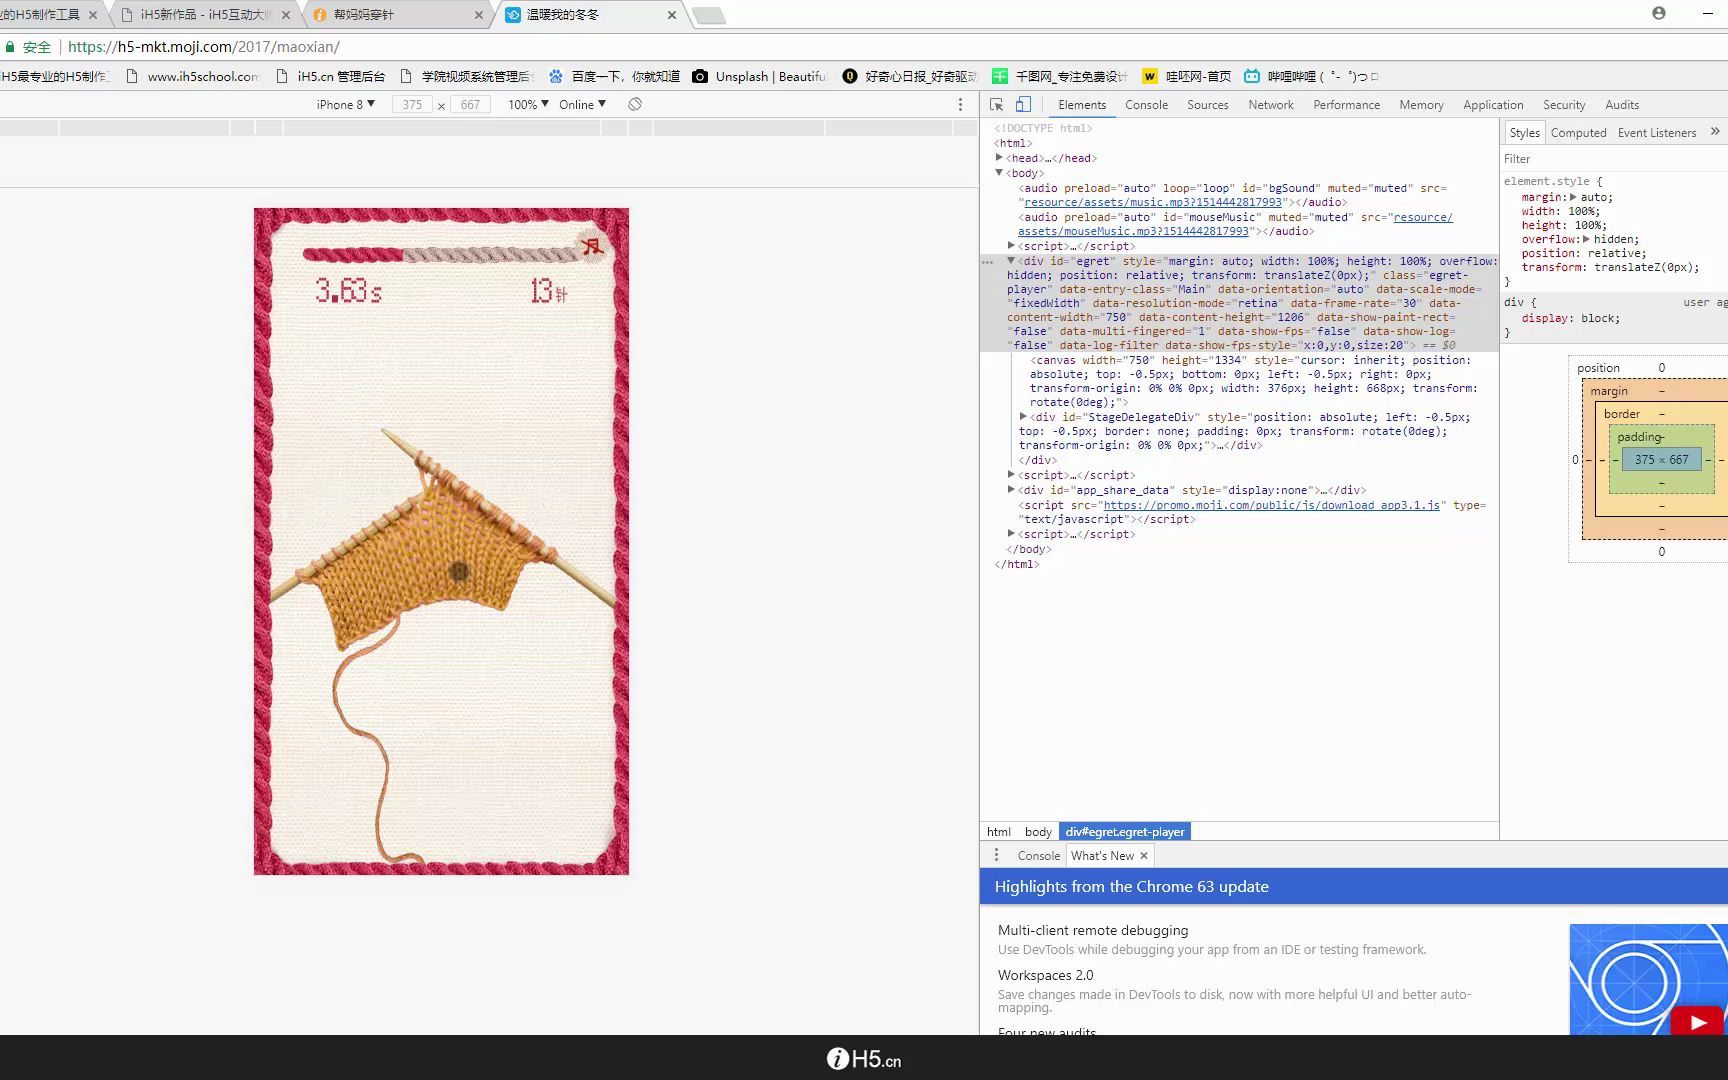This screenshot has height=1080, width=1728.
Task: Open the Performance panel tab
Action: pos(1346,105)
